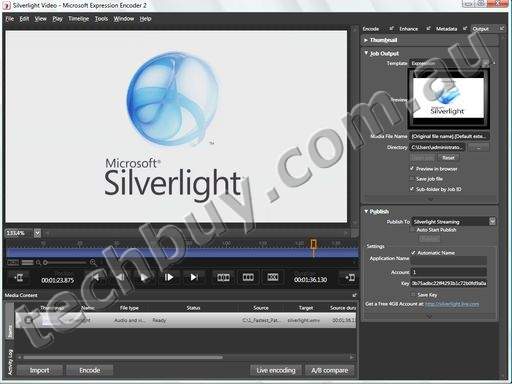Click the Account input field

click(449, 272)
